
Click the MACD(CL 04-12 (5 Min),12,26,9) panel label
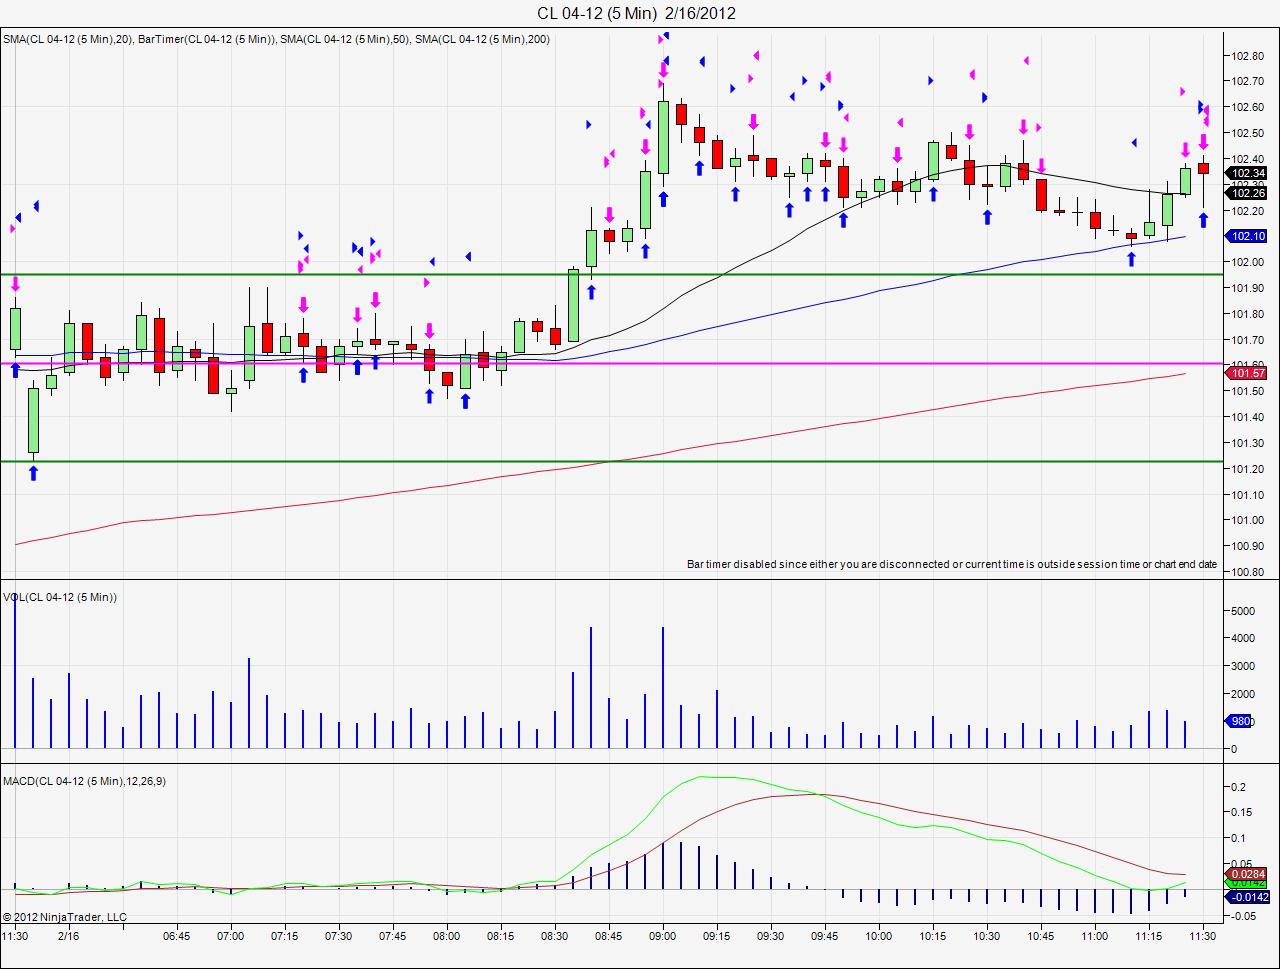[x=84, y=781]
